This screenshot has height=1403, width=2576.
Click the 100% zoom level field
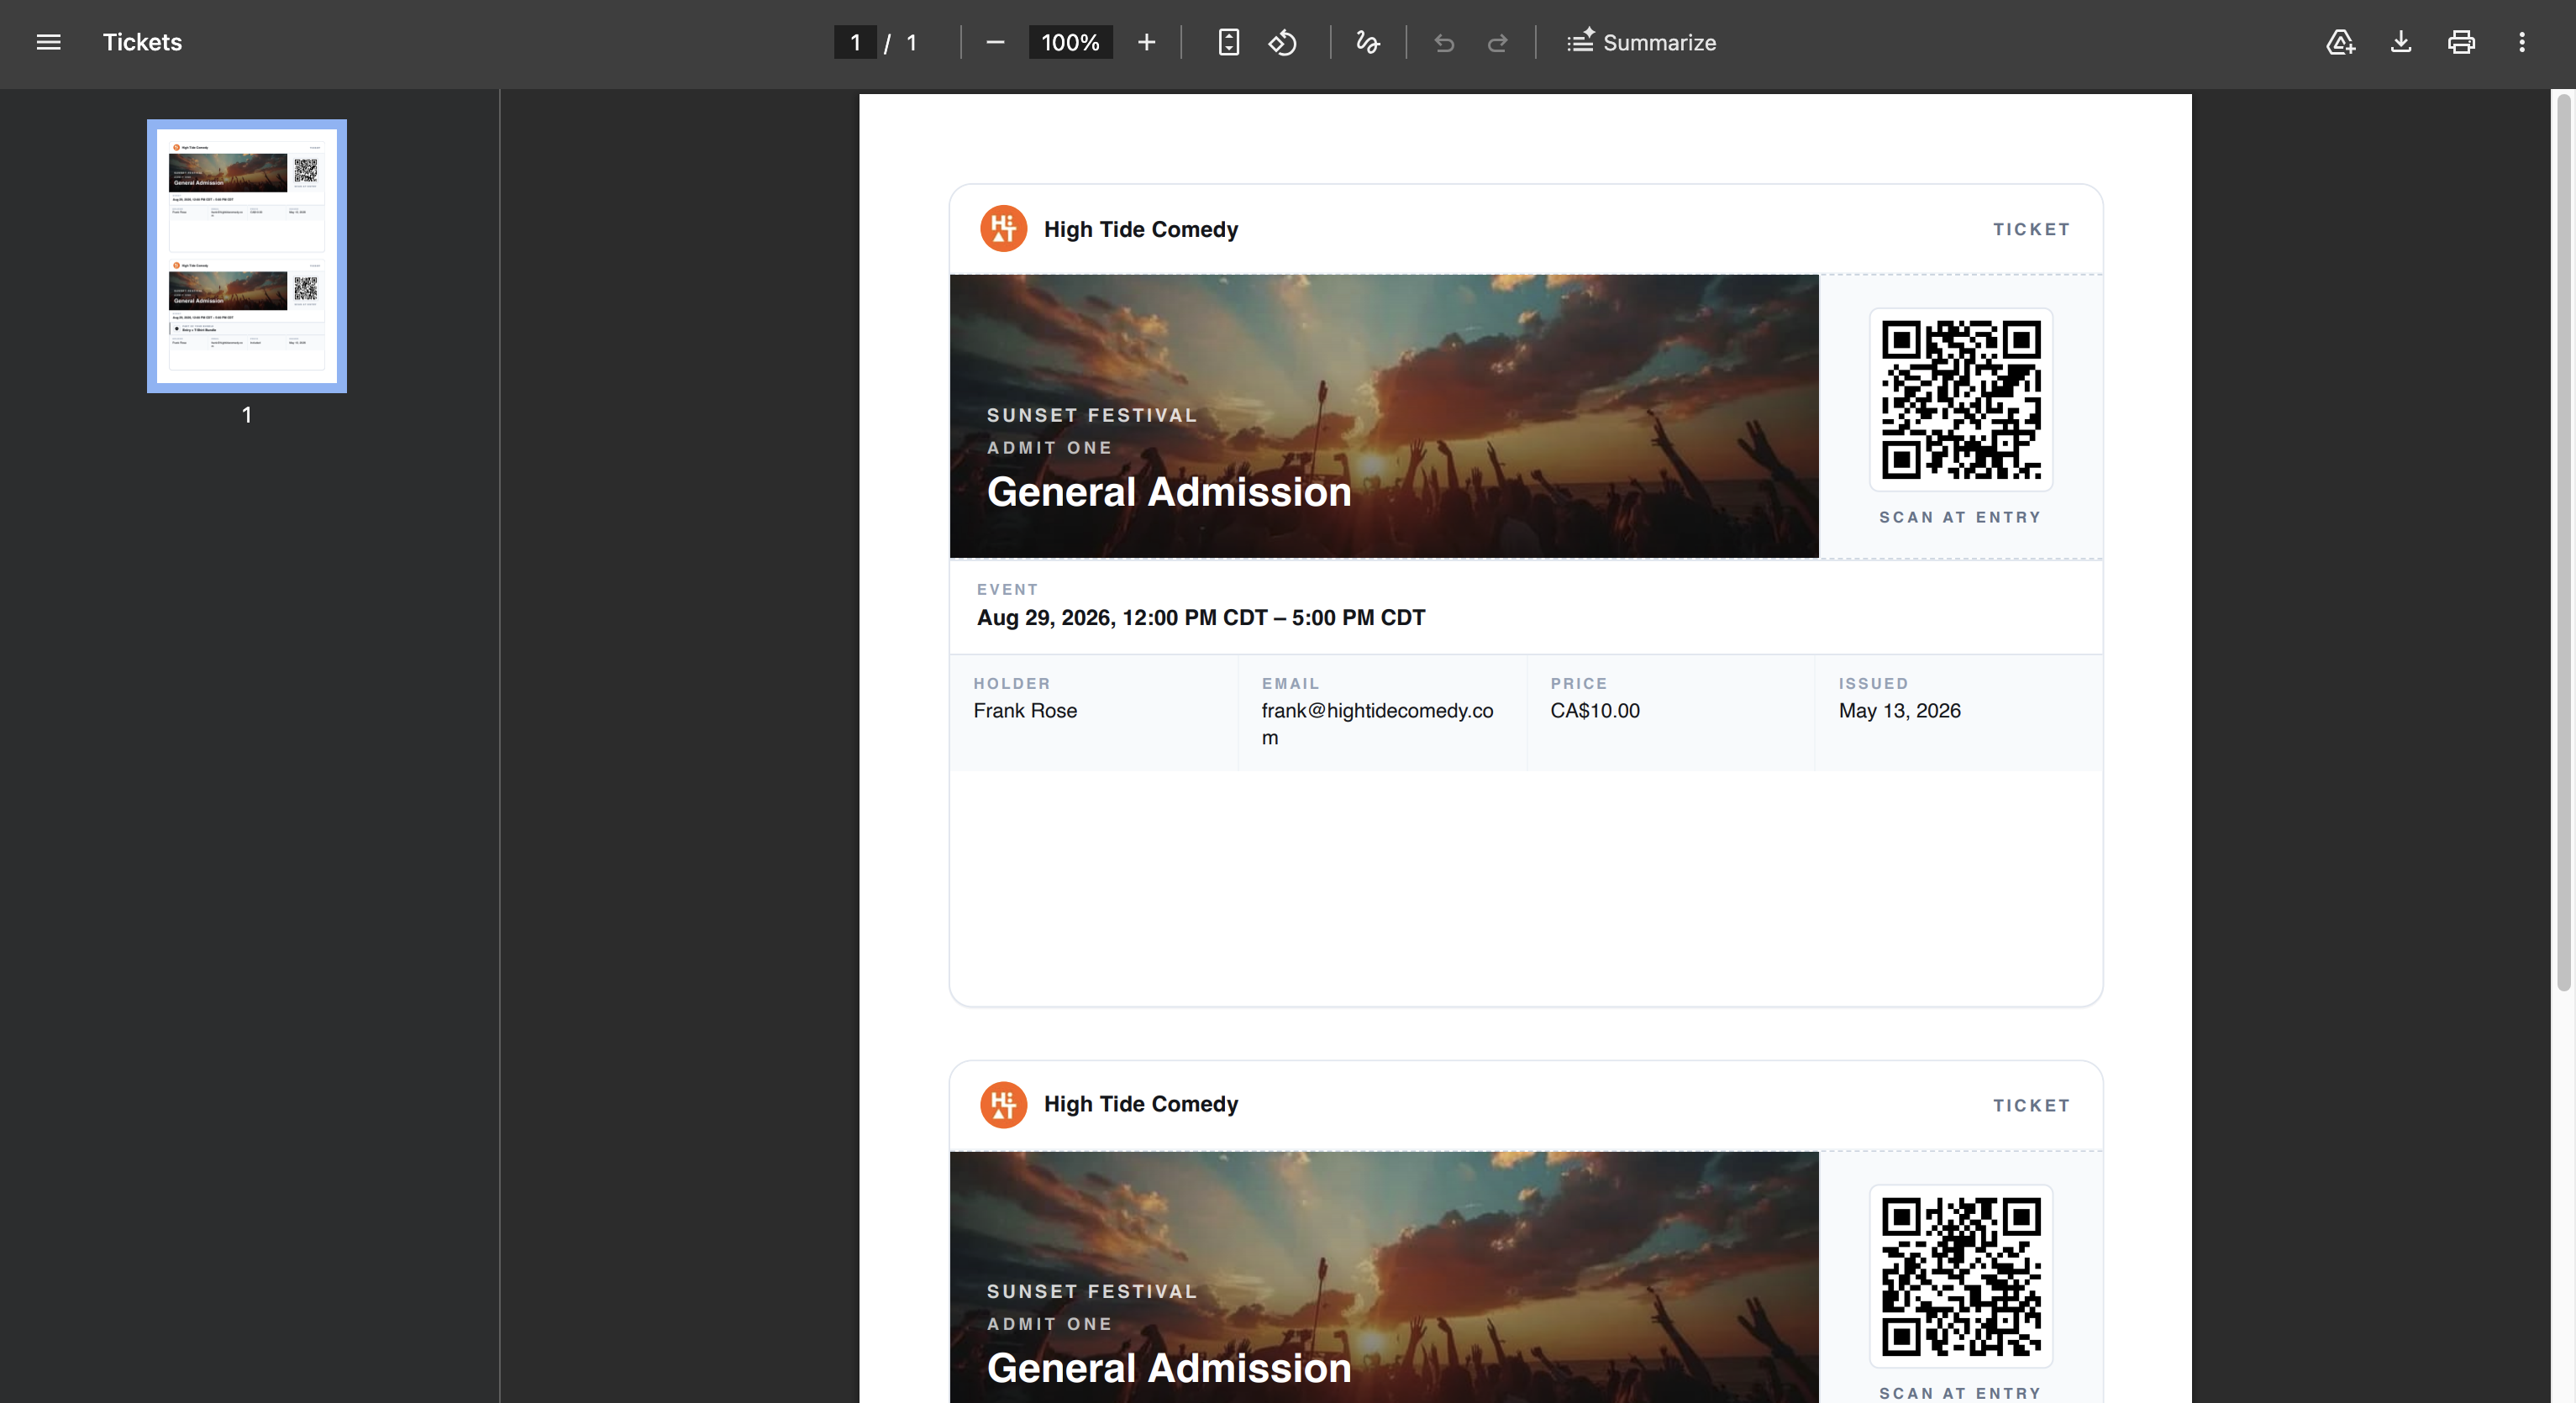pos(1070,42)
